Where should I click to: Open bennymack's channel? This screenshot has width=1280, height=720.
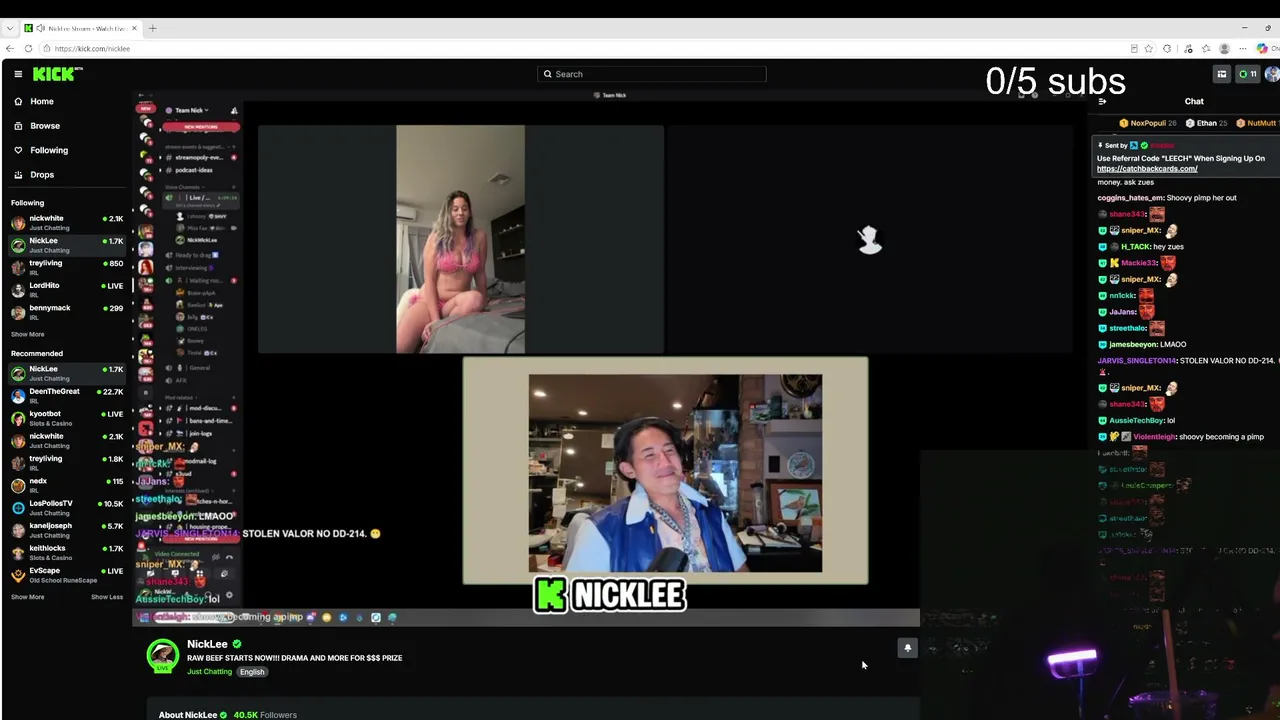pyautogui.click(x=68, y=312)
